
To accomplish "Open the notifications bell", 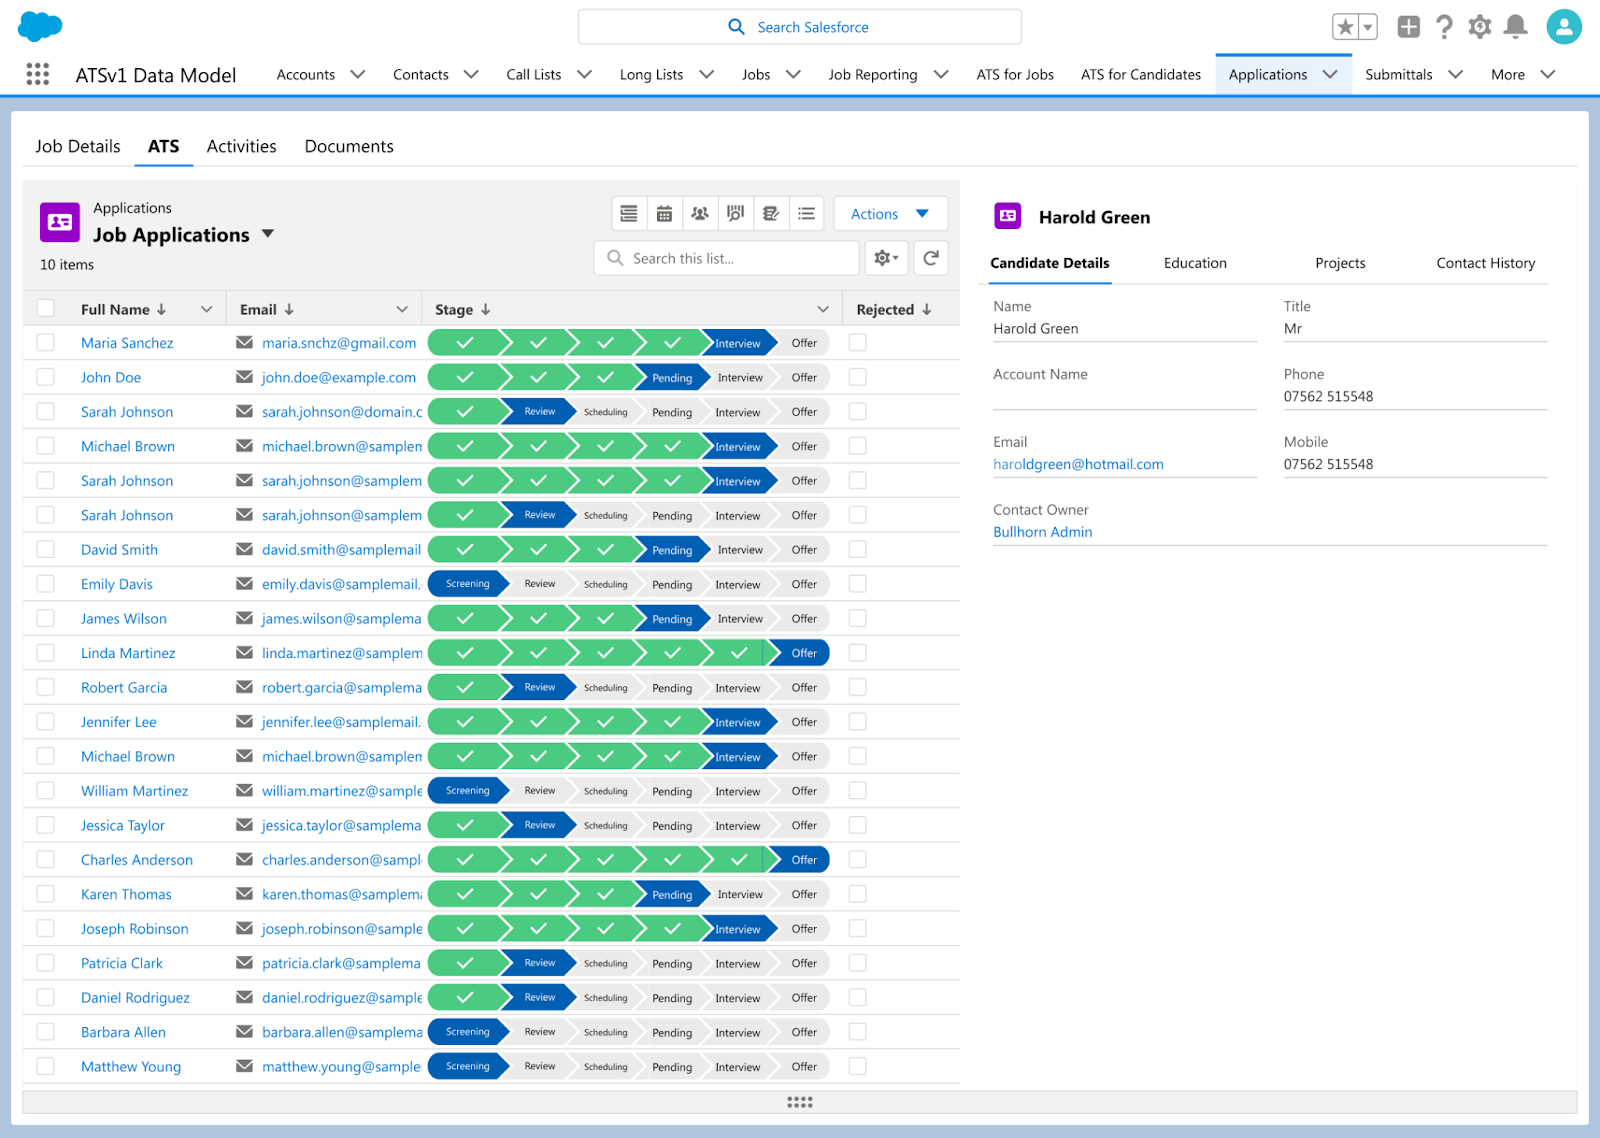I will click(x=1516, y=27).
